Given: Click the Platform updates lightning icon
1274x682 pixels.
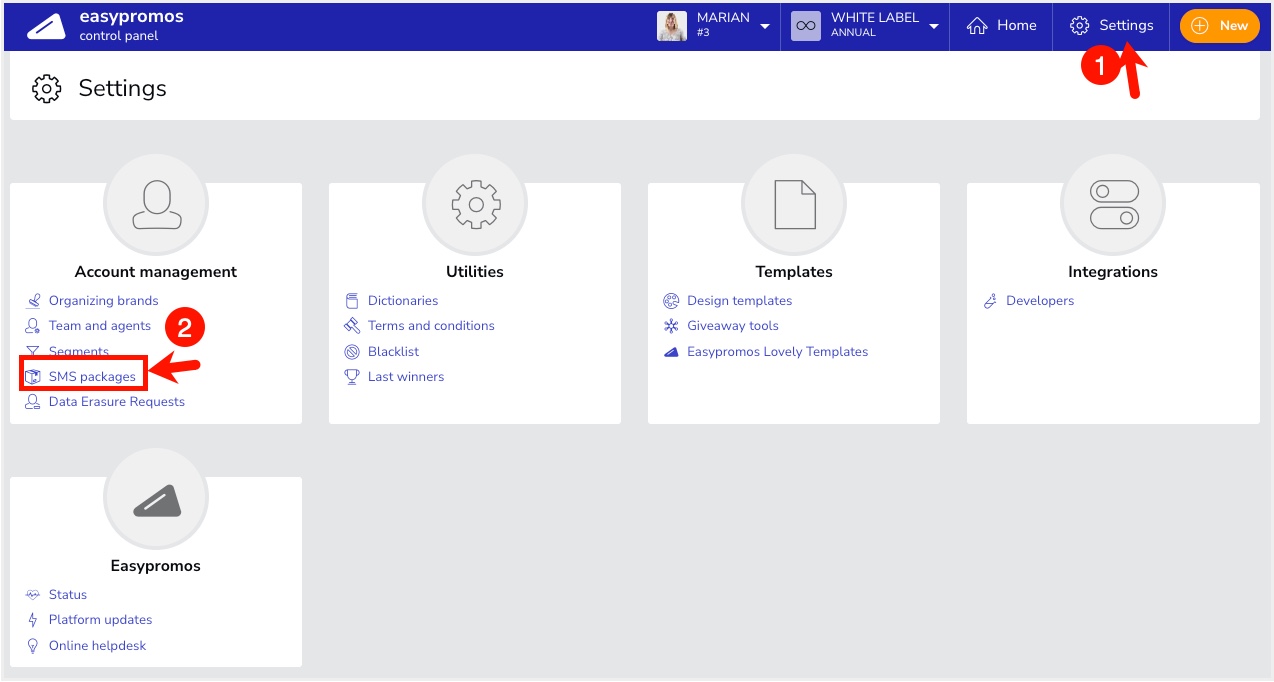Looking at the screenshot, I should tap(33, 620).
